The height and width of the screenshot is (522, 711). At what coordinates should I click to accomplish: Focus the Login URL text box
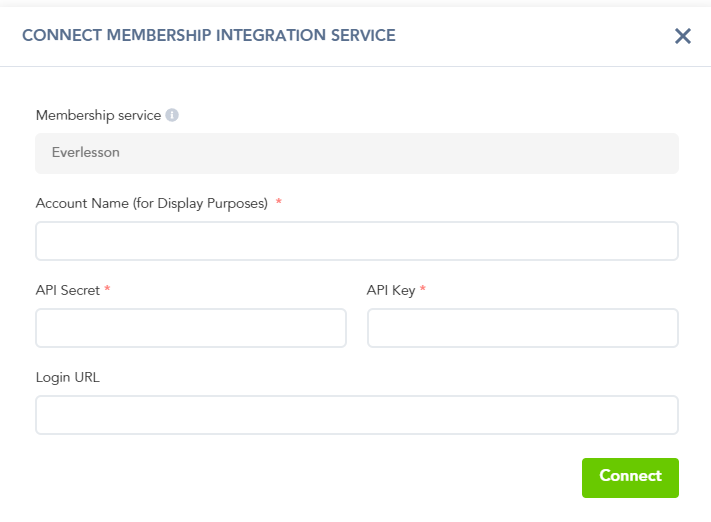coord(357,415)
